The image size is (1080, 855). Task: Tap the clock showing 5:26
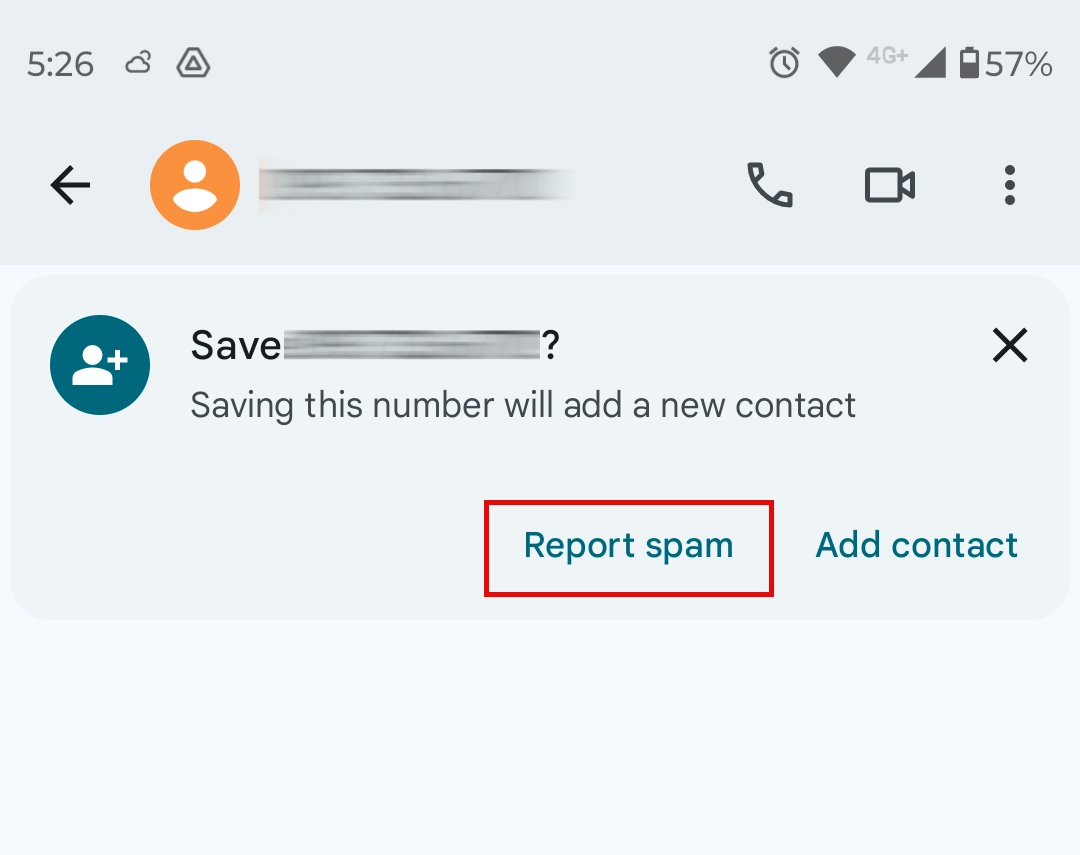point(59,62)
